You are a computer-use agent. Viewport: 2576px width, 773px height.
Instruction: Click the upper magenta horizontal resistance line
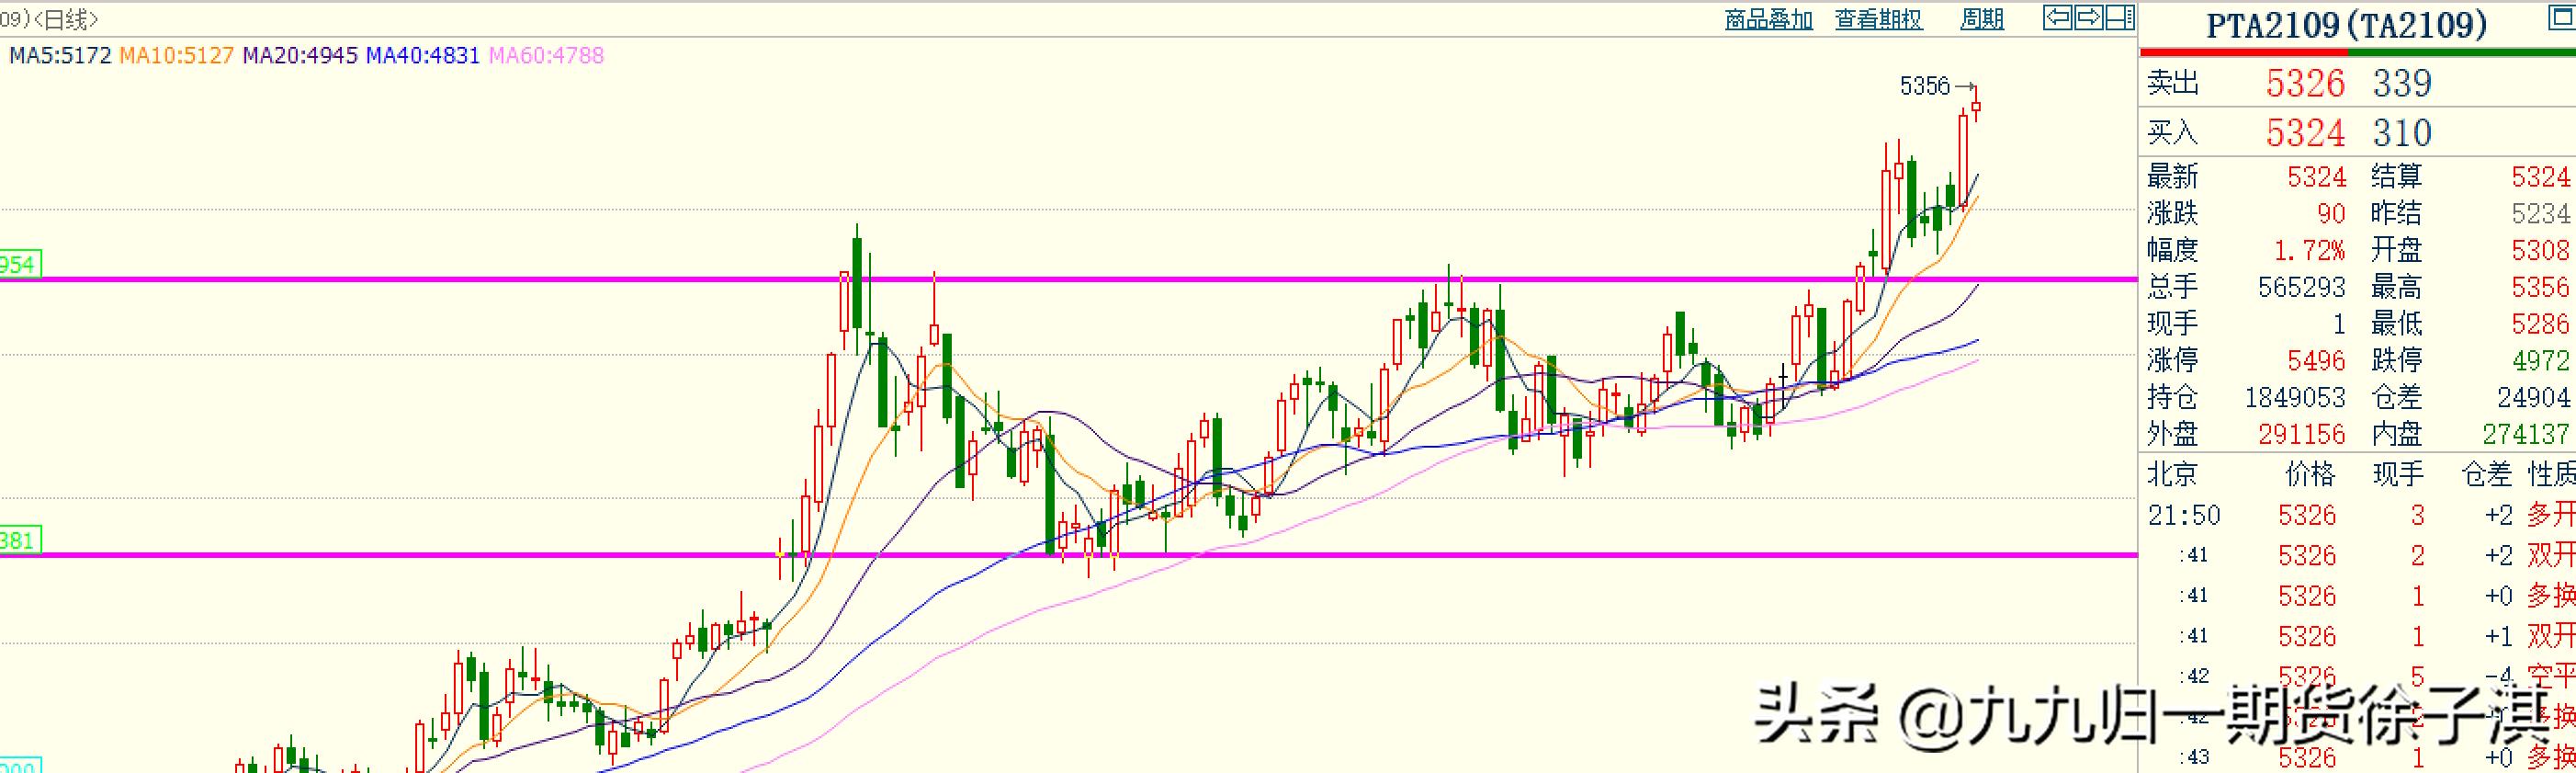coord(1068,279)
